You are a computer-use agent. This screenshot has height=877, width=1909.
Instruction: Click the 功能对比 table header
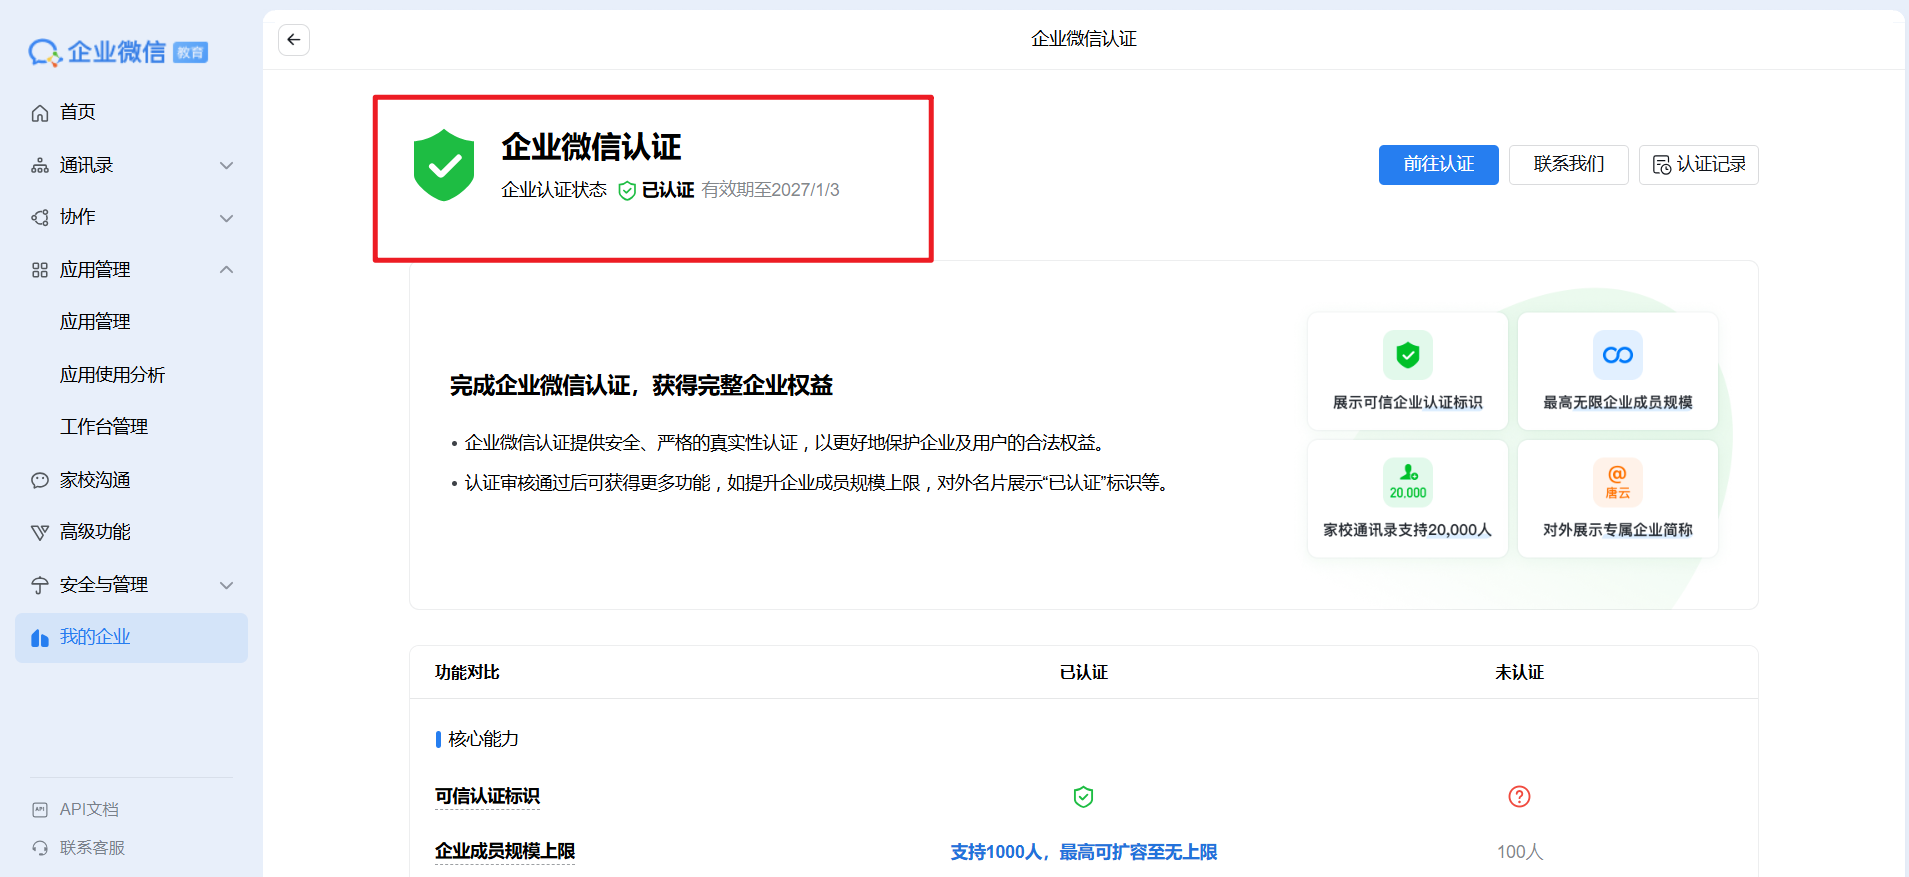[467, 673]
